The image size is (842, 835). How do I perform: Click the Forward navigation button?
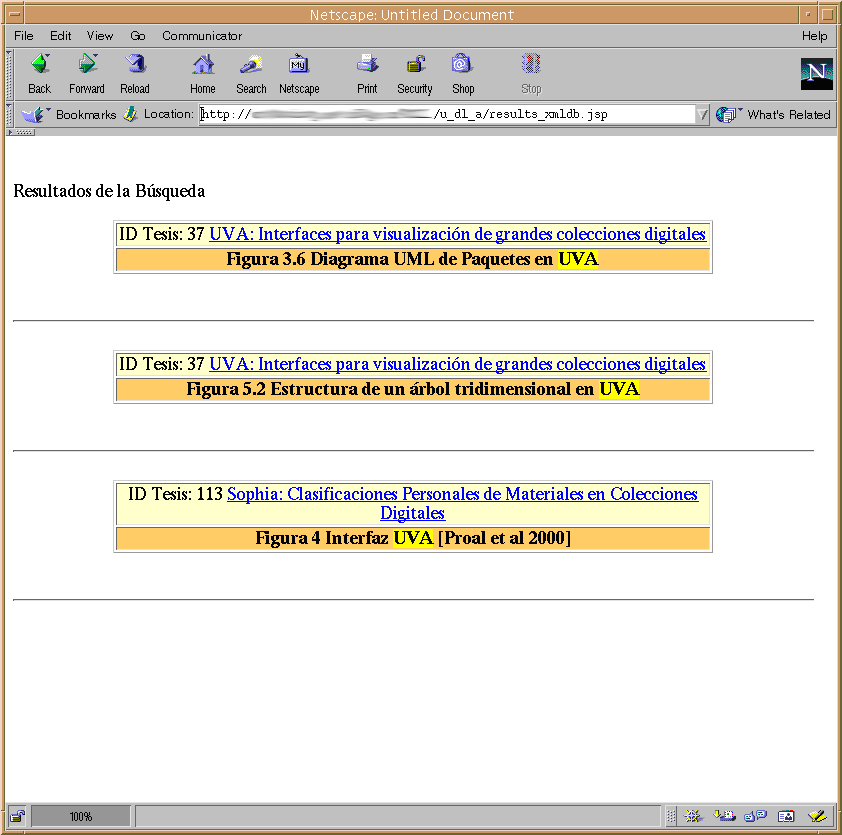click(87, 73)
